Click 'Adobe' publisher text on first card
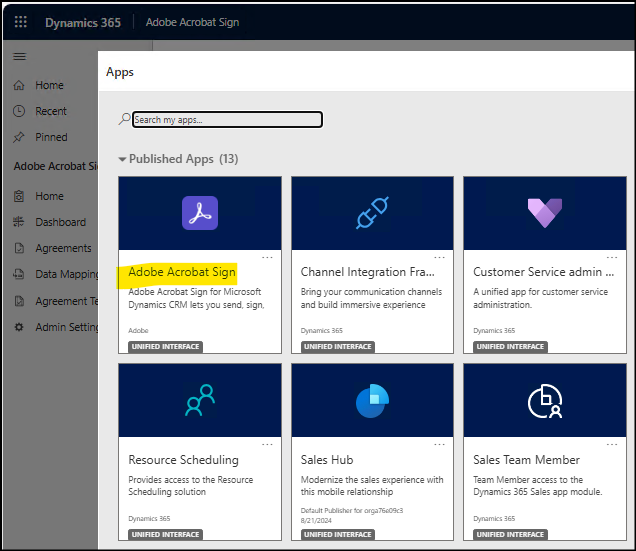Image resolution: width=636 pixels, height=551 pixels. 138,331
